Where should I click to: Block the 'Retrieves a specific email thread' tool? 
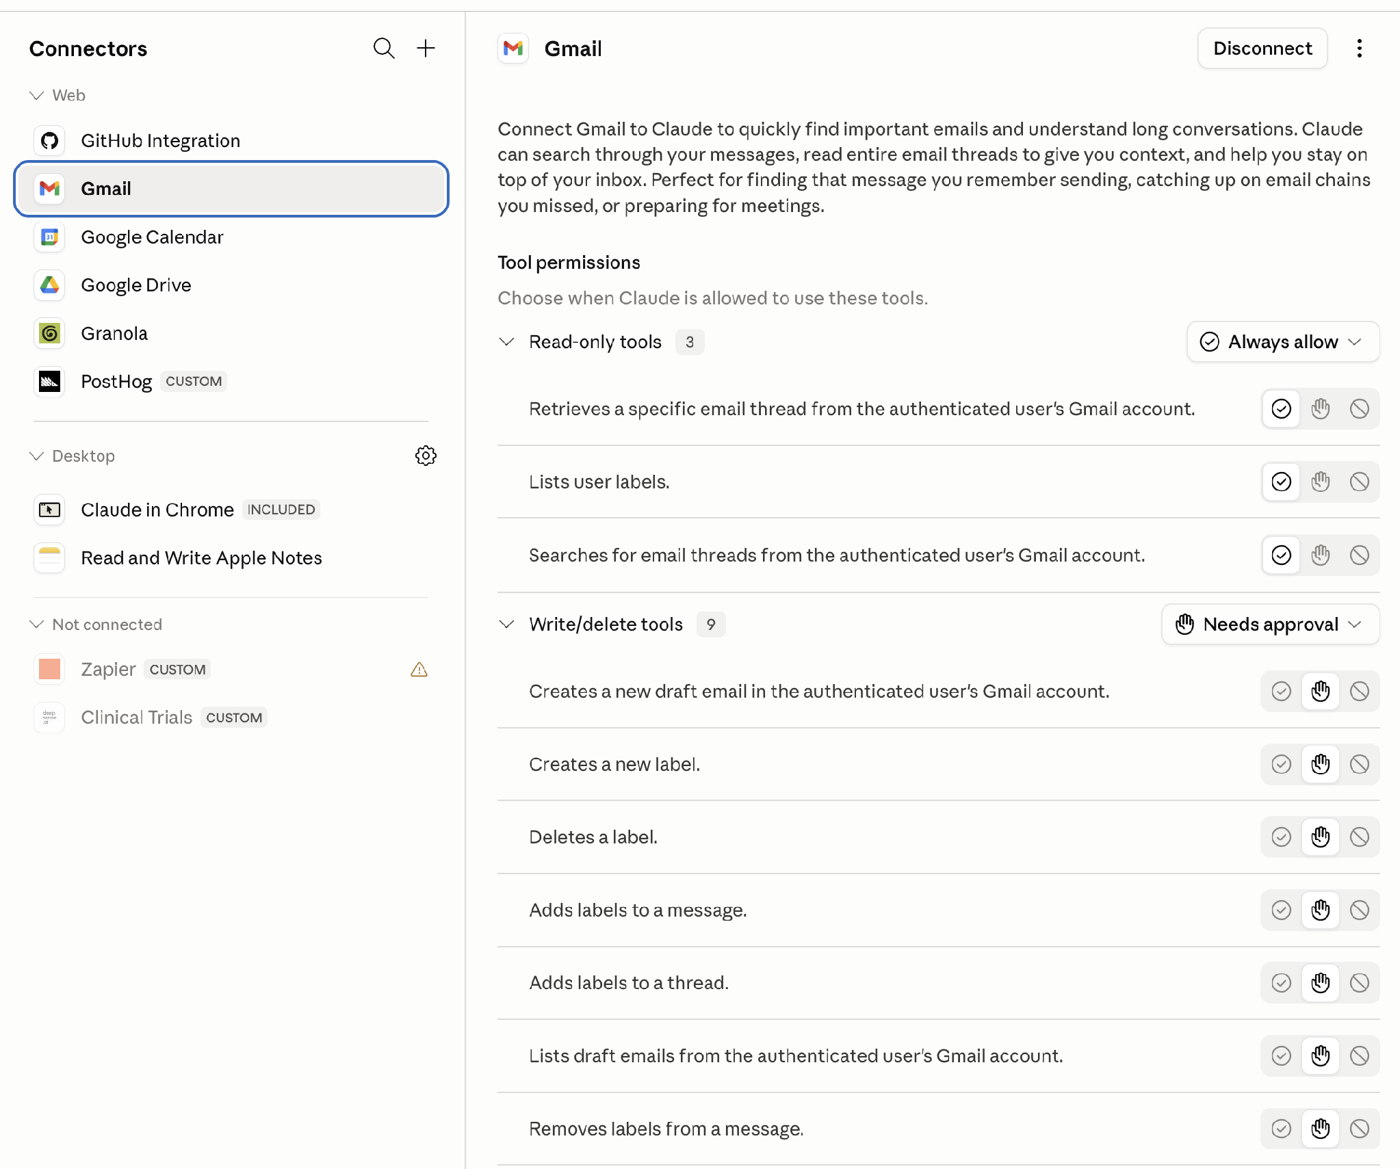tap(1359, 409)
